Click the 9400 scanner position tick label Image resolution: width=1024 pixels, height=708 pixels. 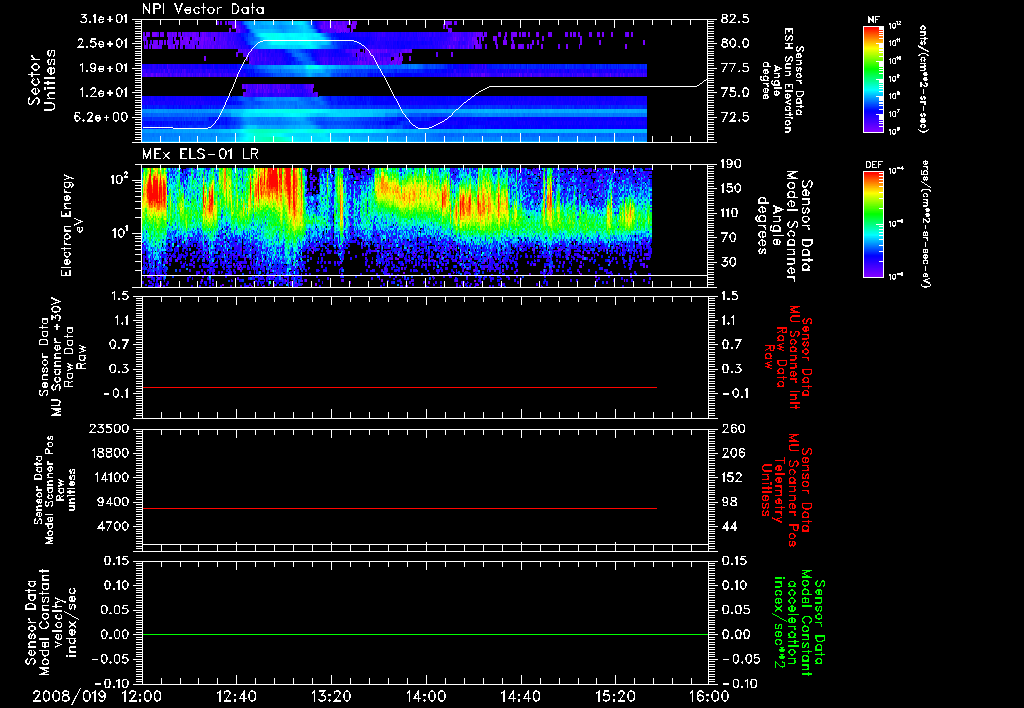pos(113,502)
